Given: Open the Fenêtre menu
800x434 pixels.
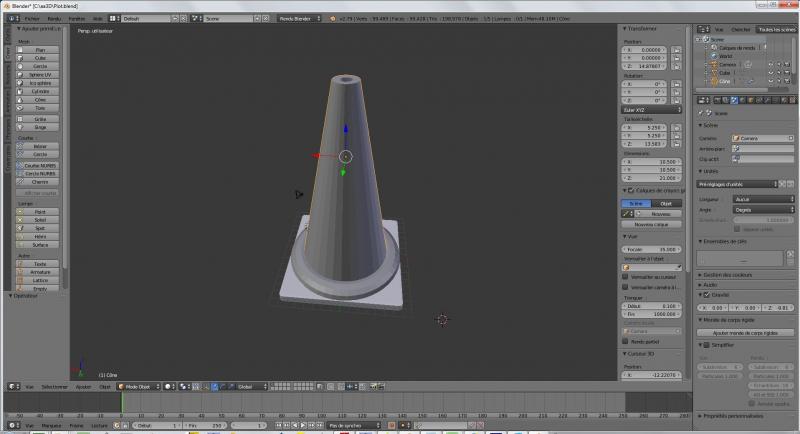Looking at the screenshot, I should 76,18.
